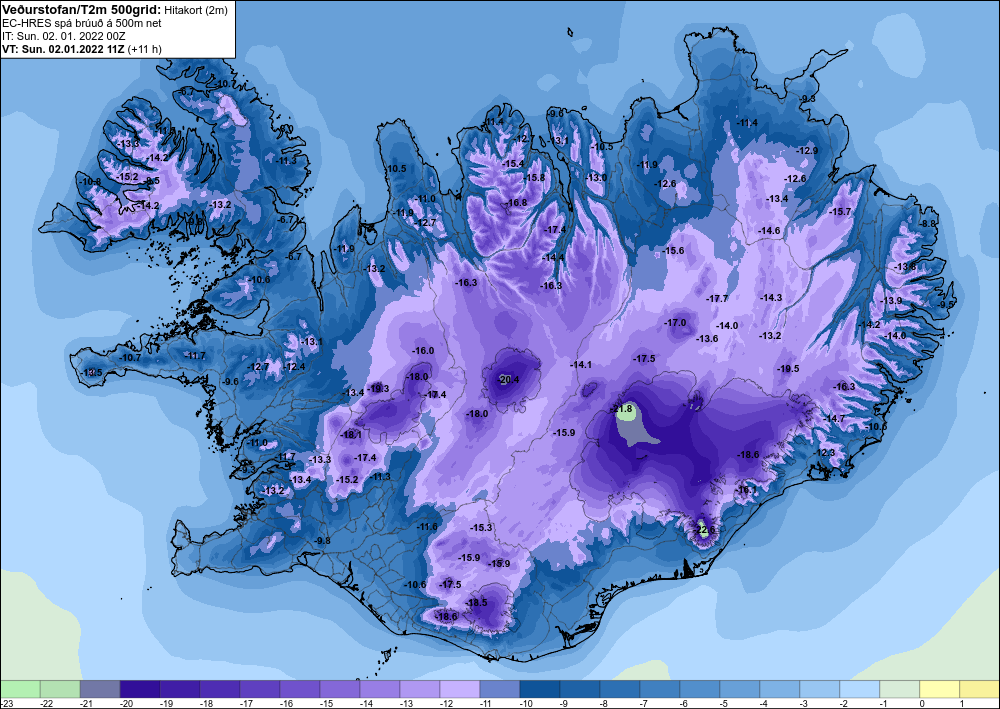Click the '-23' legend number
The image size is (1000, 709).
click(x=6, y=703)
